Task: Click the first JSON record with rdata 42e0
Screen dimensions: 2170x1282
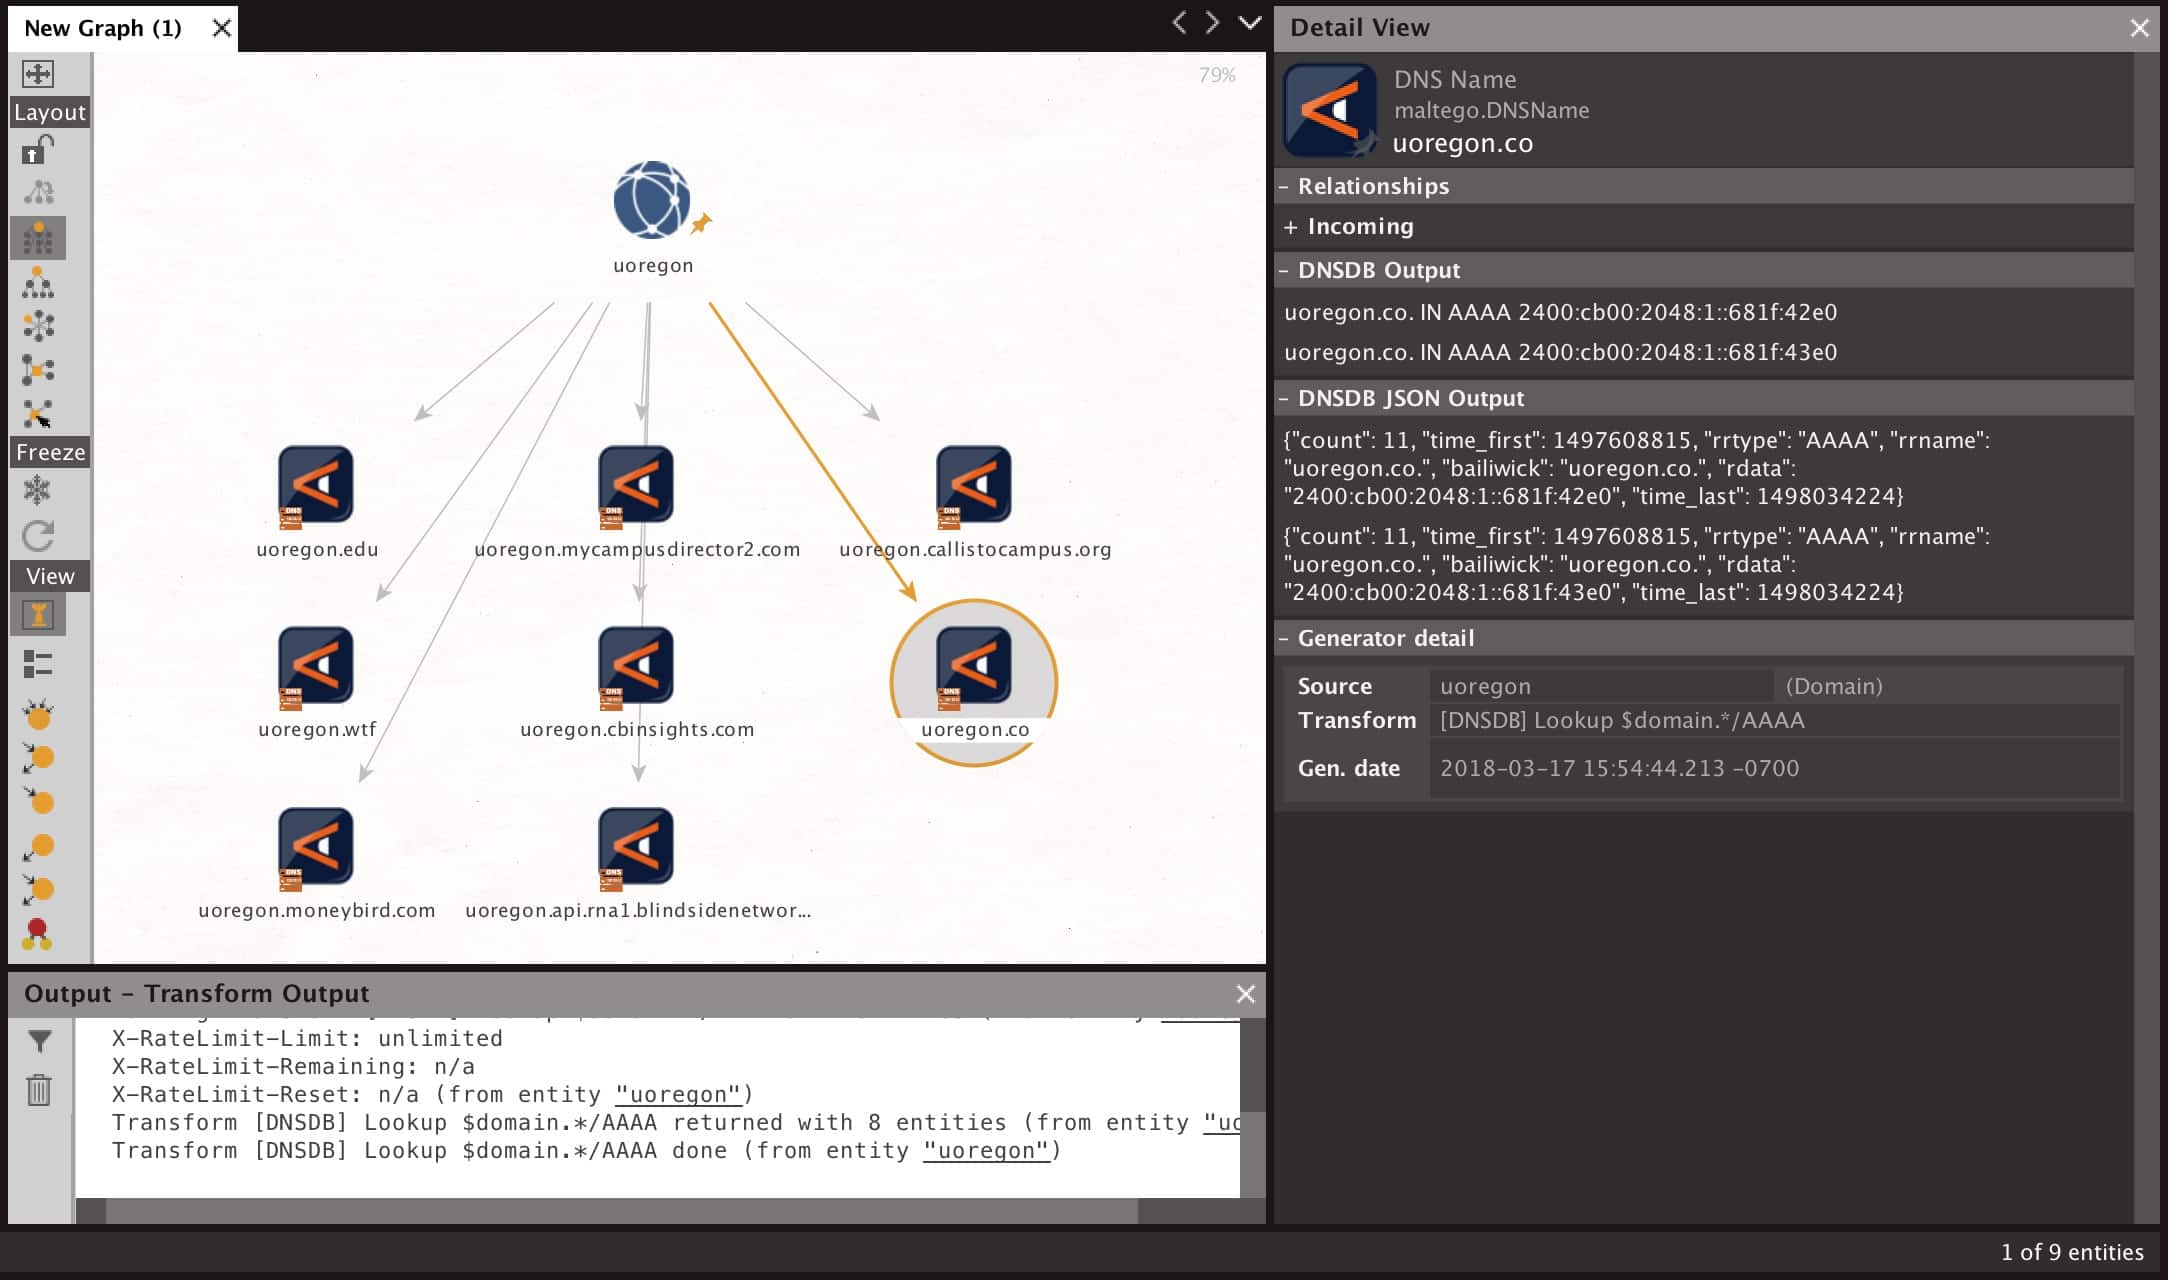Action: click(1637, 469)
